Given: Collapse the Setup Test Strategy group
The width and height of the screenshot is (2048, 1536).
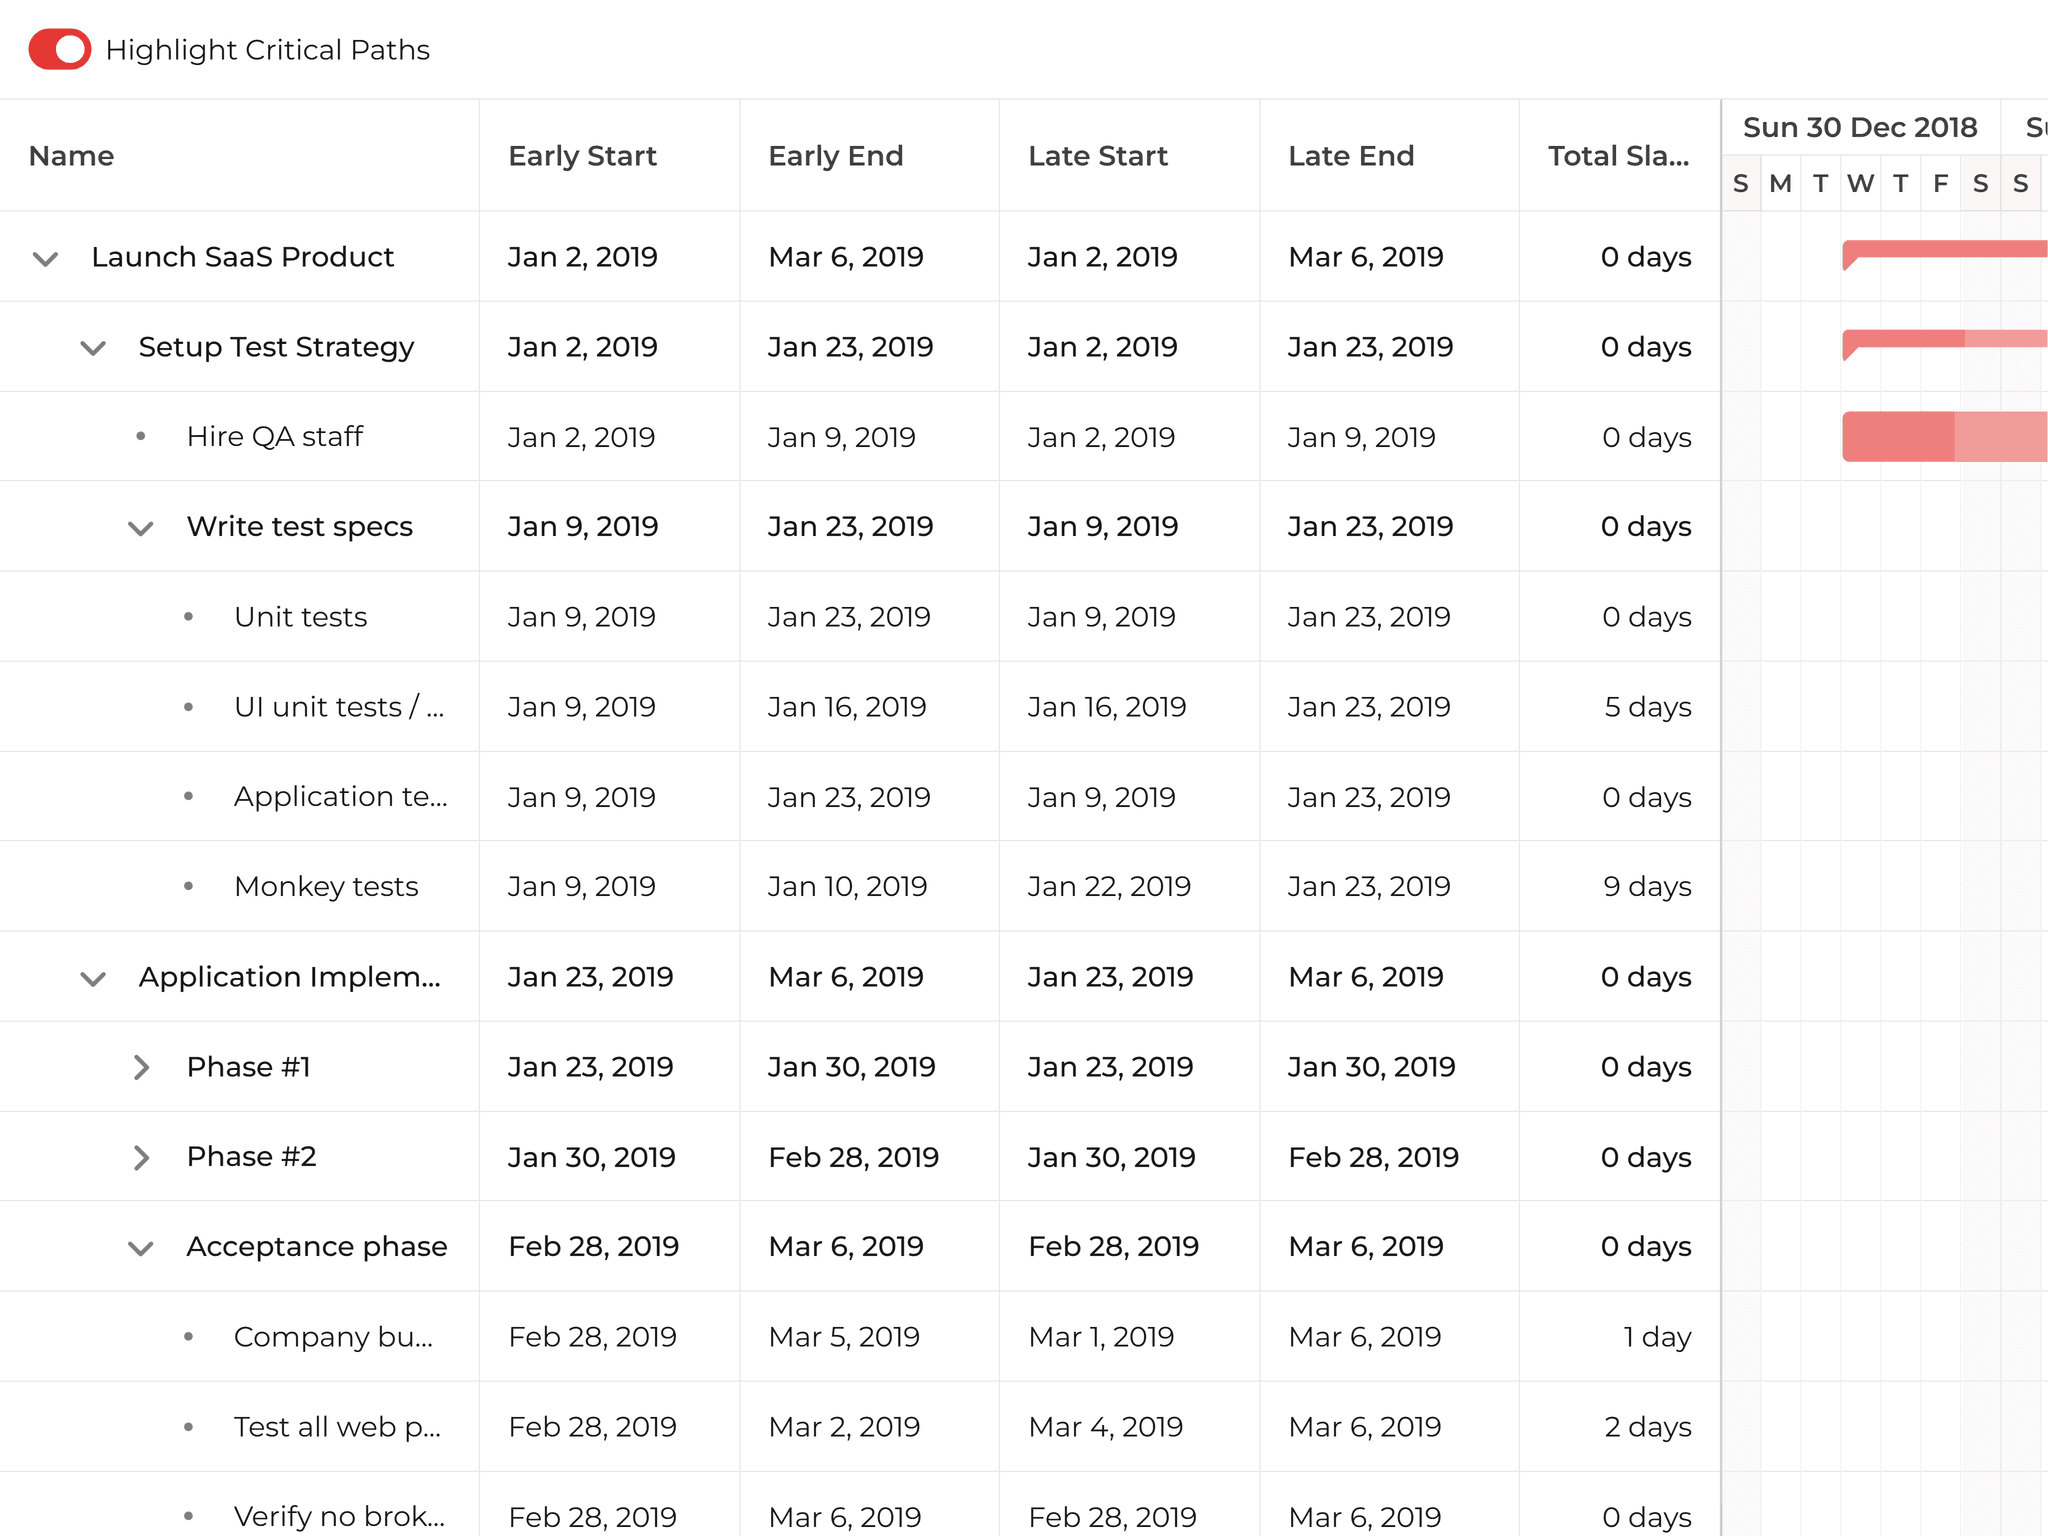Looking at the screenshot, I should coord(93,348).
